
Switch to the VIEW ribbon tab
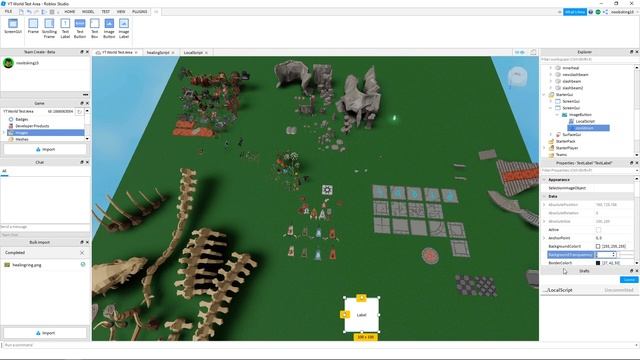coord(121,12)
